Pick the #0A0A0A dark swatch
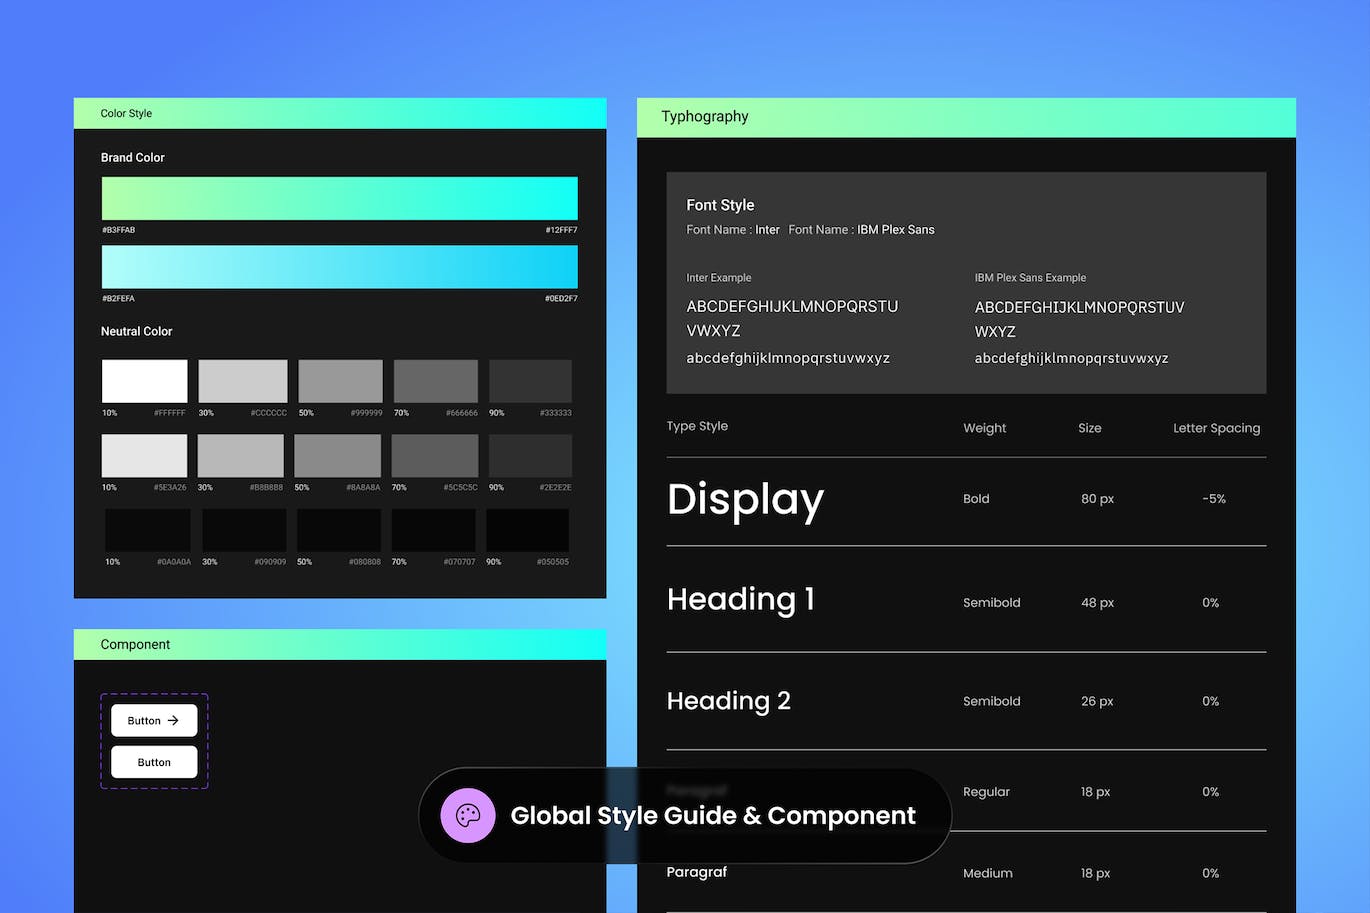The width and height of the screenshot is (1370, 913). click(x=148, y=530)
